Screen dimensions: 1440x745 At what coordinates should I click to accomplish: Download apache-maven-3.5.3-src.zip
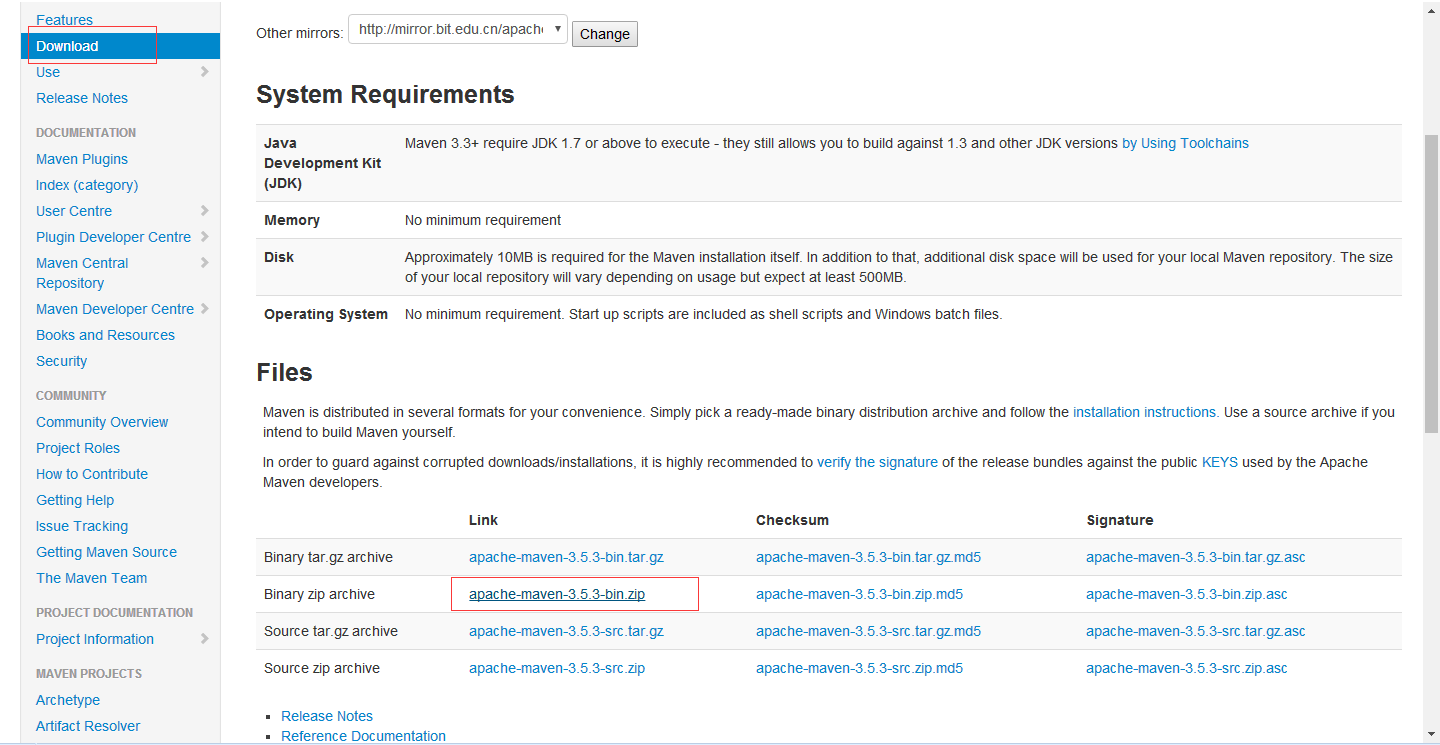(x=557, y=668)
